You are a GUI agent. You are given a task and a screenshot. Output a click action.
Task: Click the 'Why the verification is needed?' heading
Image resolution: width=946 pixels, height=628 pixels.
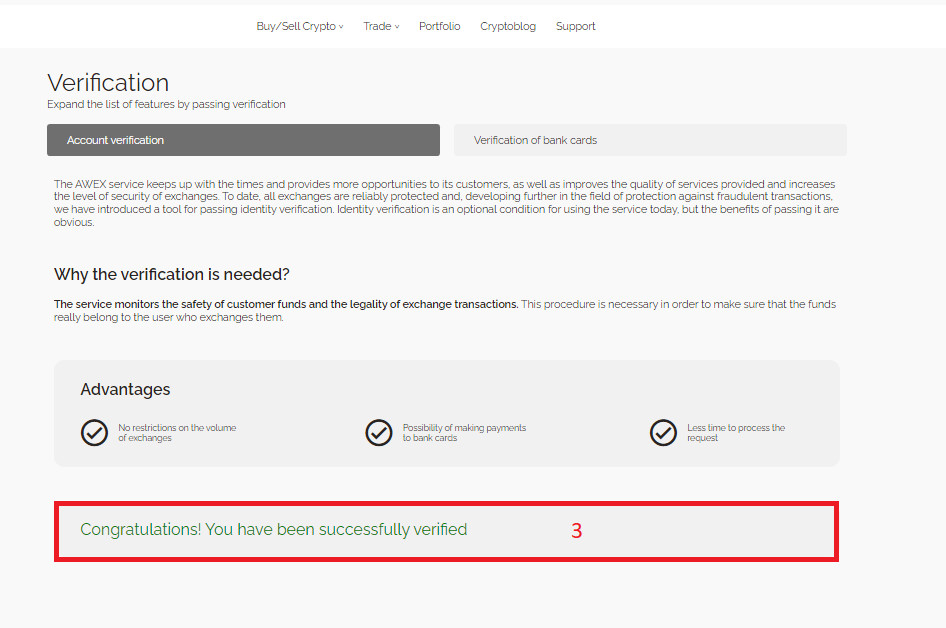[x=171, y=274]
